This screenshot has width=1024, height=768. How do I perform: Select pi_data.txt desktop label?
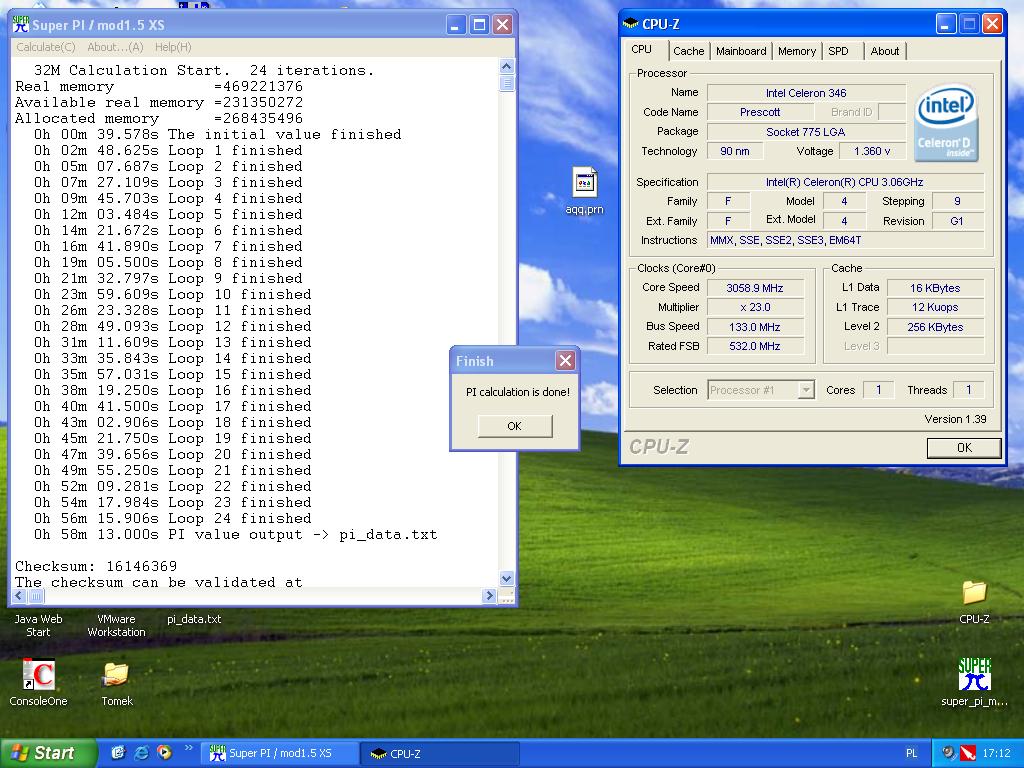[x=194, y=618]
